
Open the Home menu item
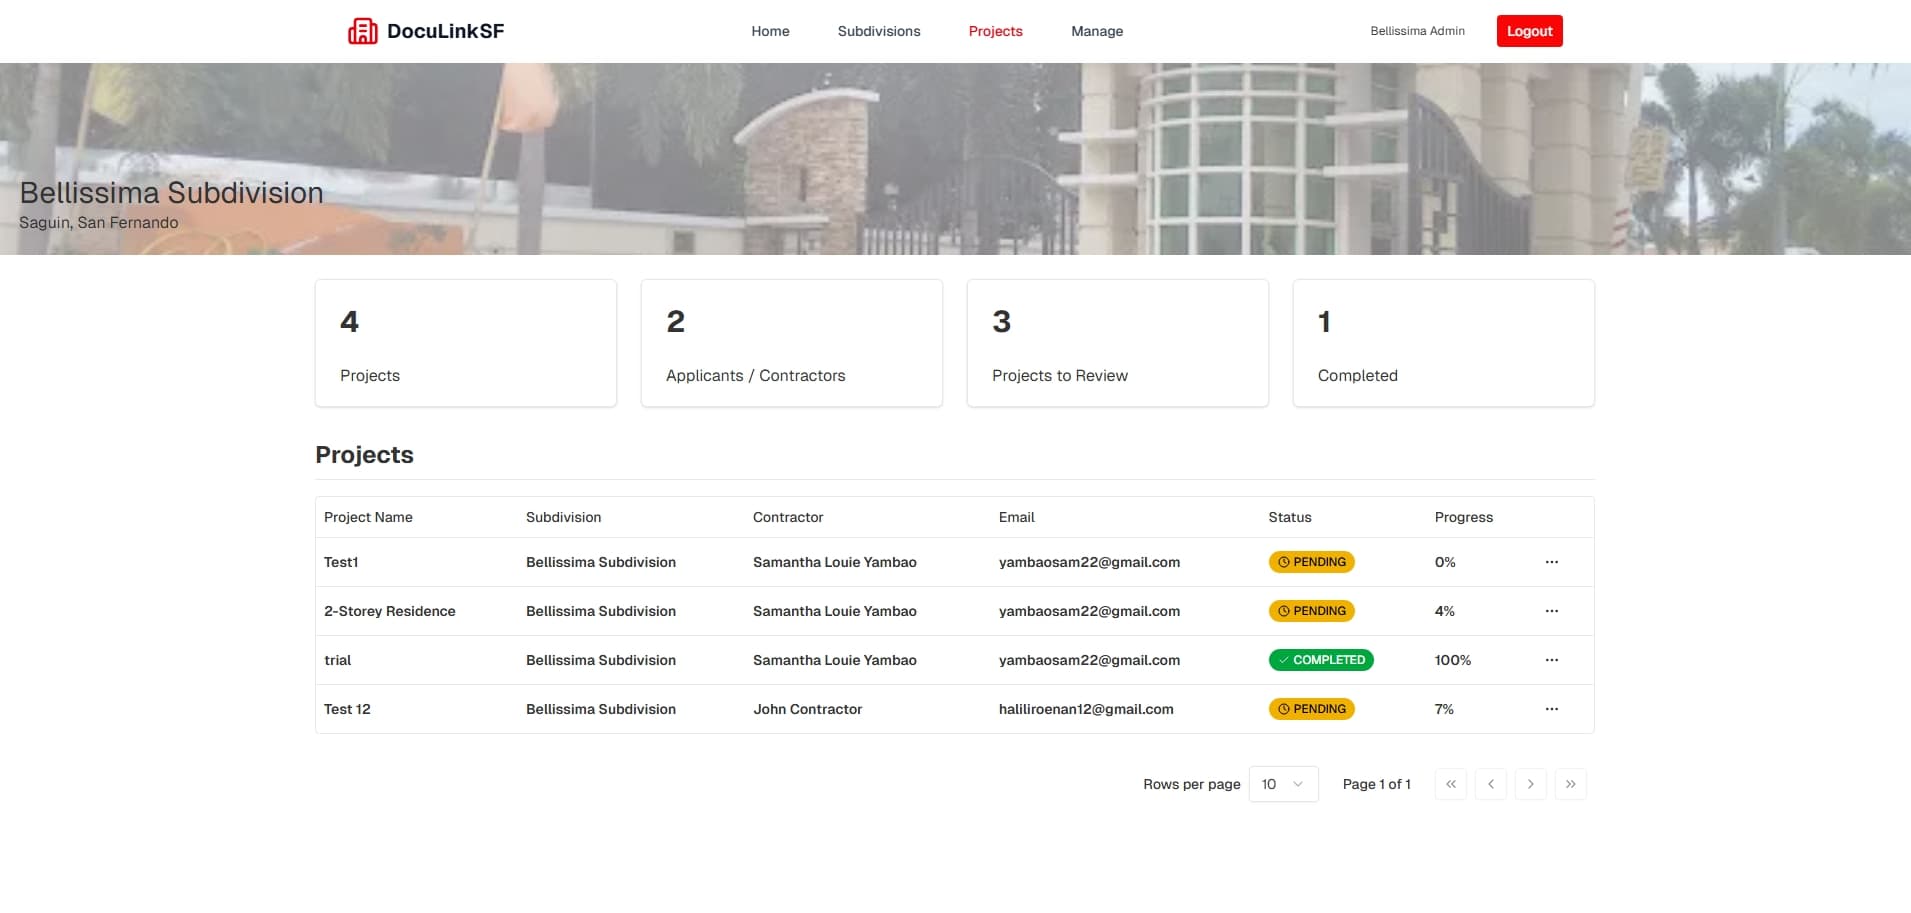point(770,31)
